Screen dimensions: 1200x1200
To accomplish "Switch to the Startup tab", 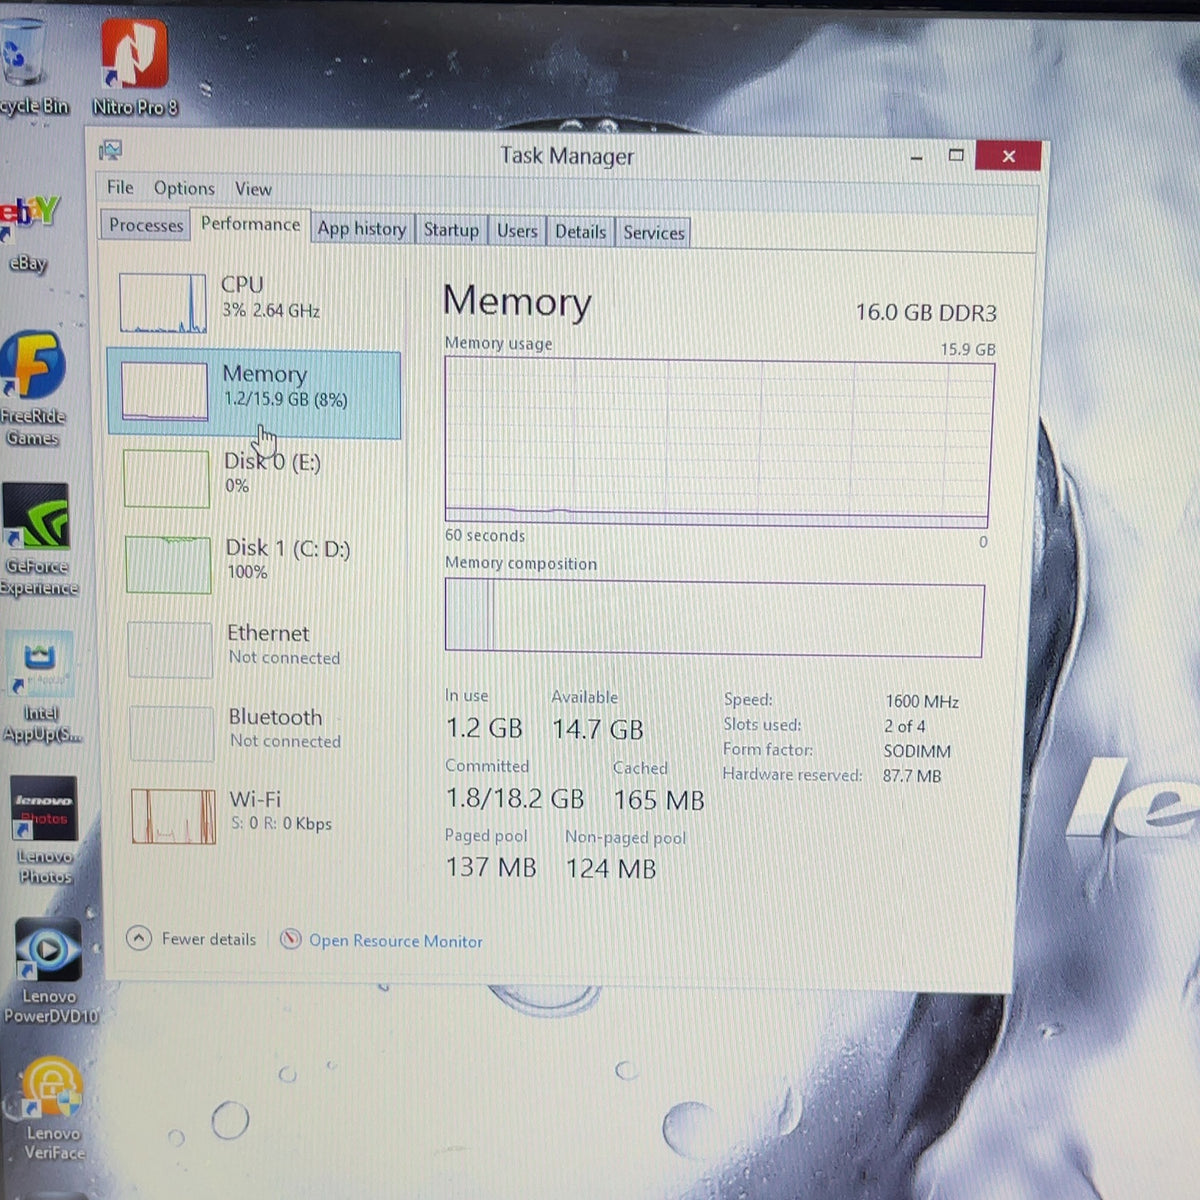I will point(451,230).
